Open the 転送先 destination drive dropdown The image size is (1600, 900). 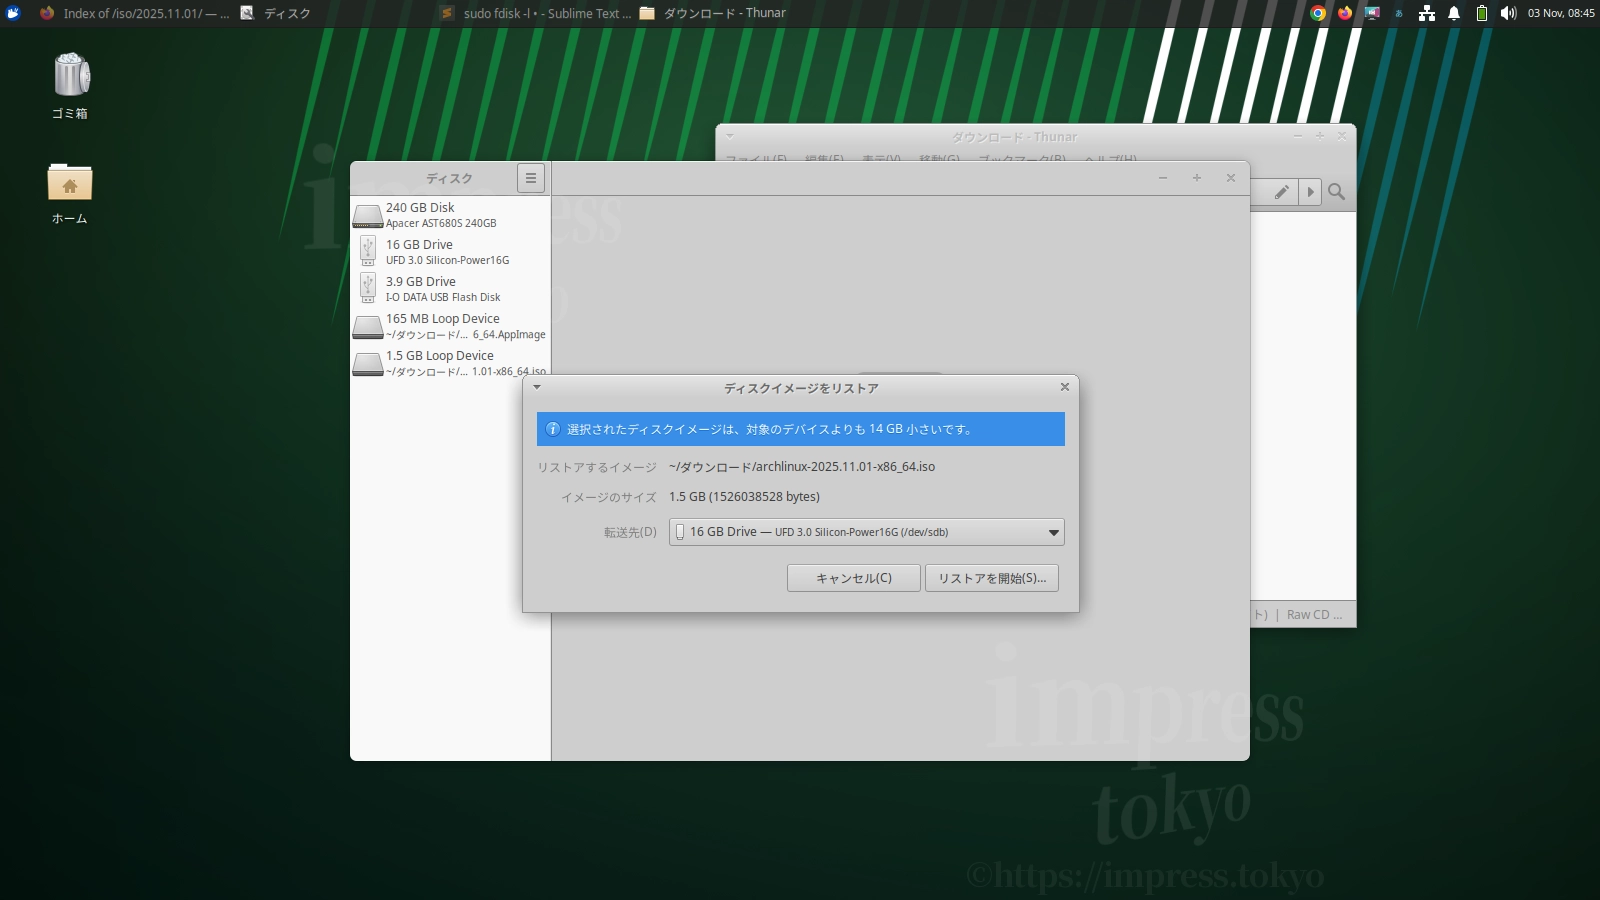pyautogui.click(x=866, y=532)
